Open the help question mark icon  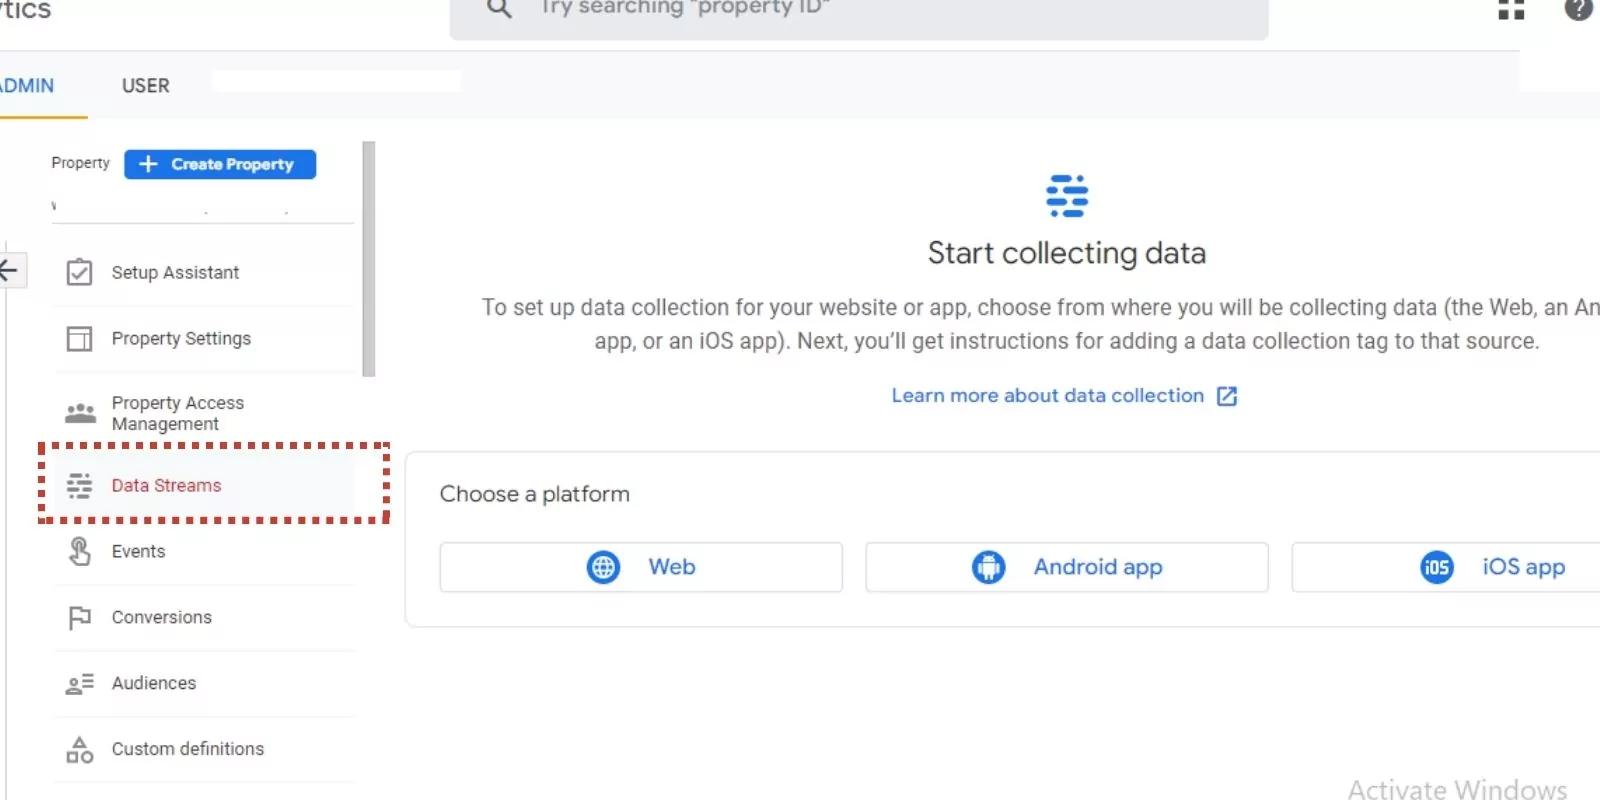[x=1578, y=9]
